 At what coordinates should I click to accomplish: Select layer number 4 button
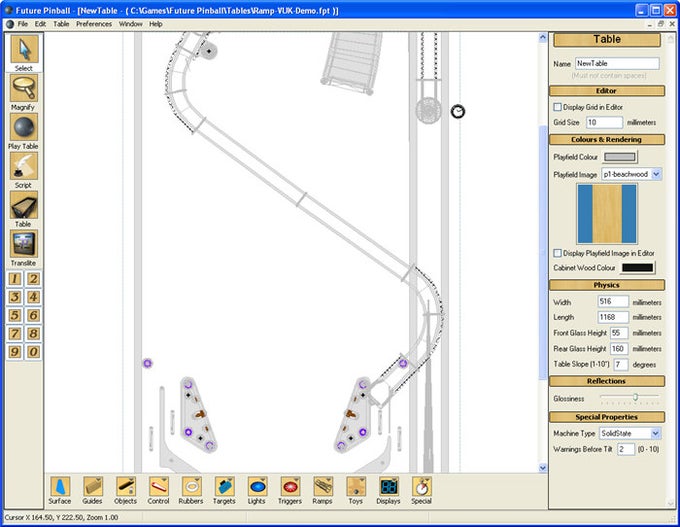33,297
